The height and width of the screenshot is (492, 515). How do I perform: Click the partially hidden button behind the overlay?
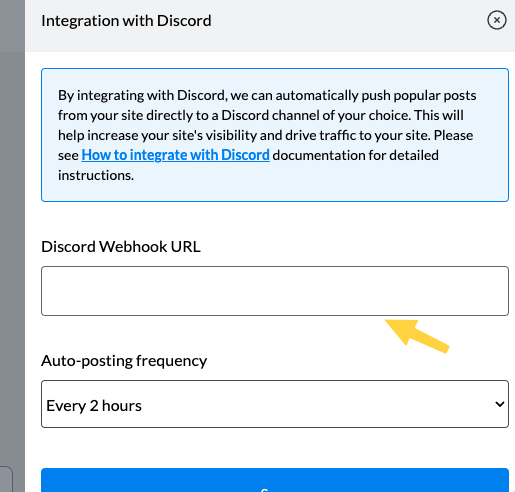coord(6,479)
